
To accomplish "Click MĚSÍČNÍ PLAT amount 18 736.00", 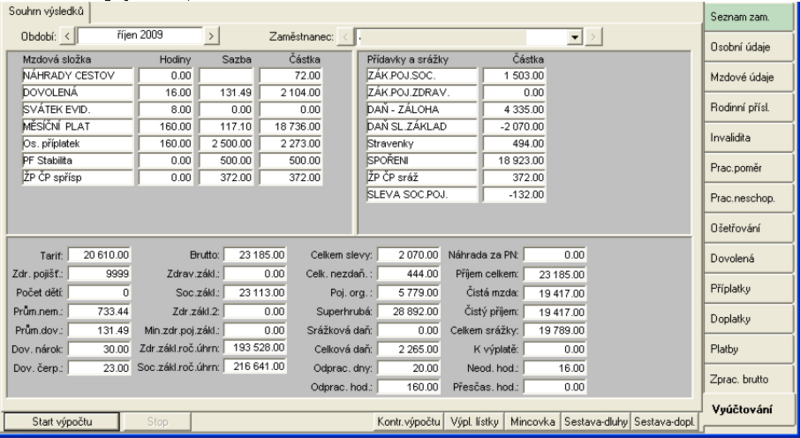I will click(291, 127).
